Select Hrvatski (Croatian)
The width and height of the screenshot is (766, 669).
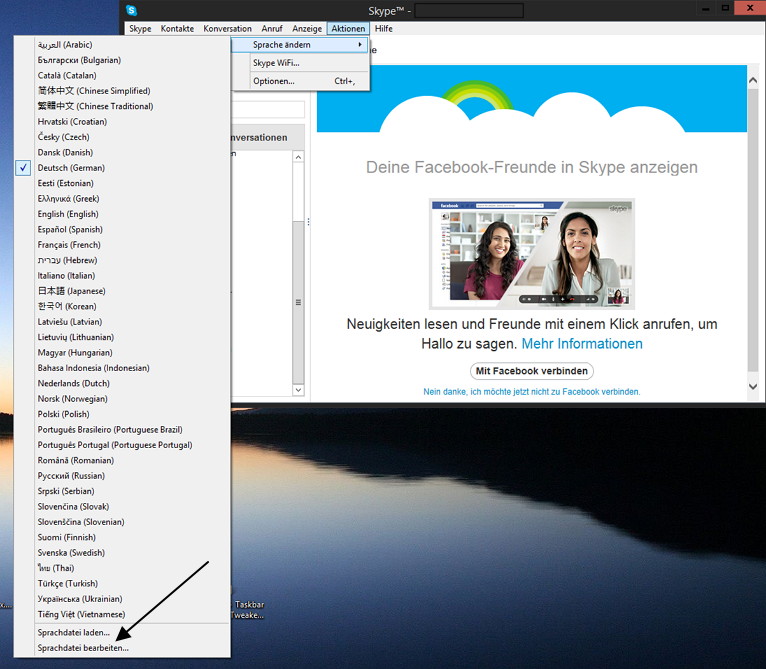[x=122, y=122]
